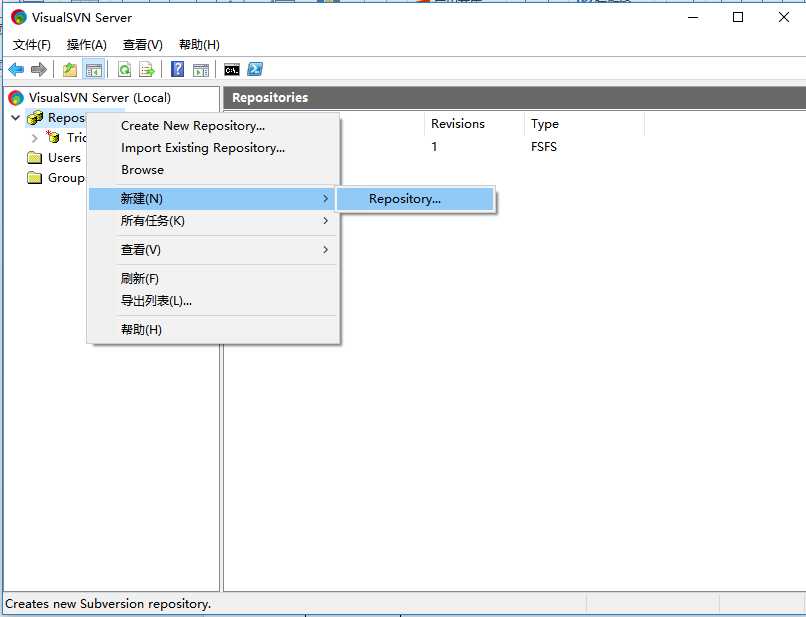Click the Refresh toolbar icon
806x617 pixels.
click(x=124, y=69)
